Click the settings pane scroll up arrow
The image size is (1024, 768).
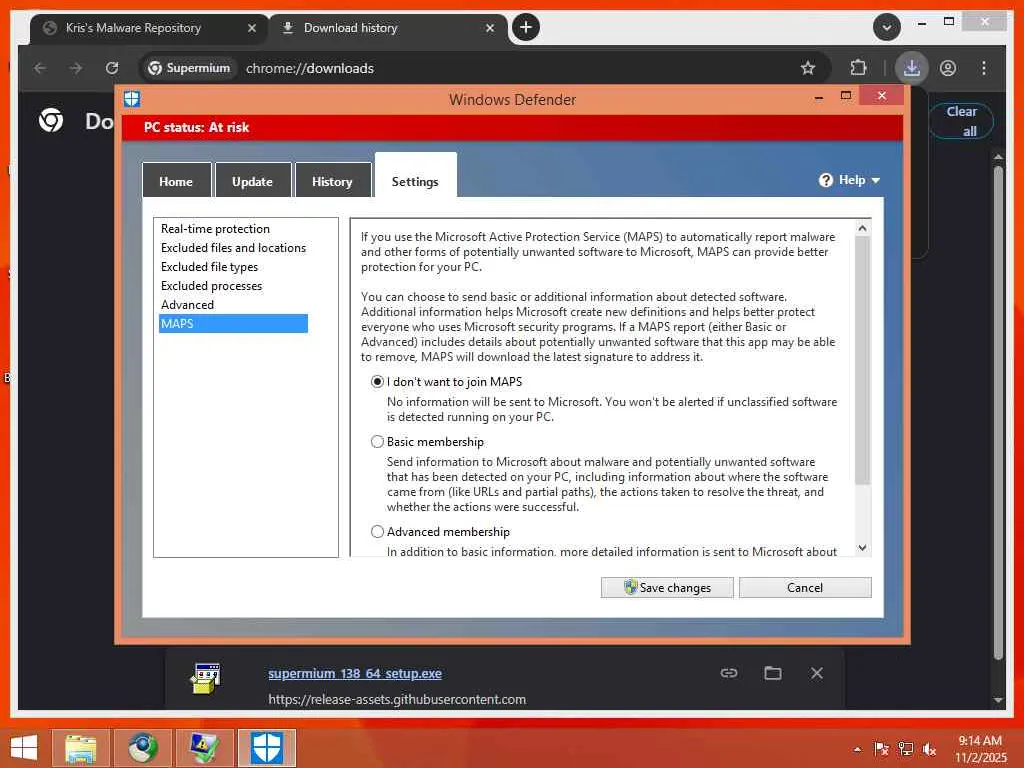(862, 228)
